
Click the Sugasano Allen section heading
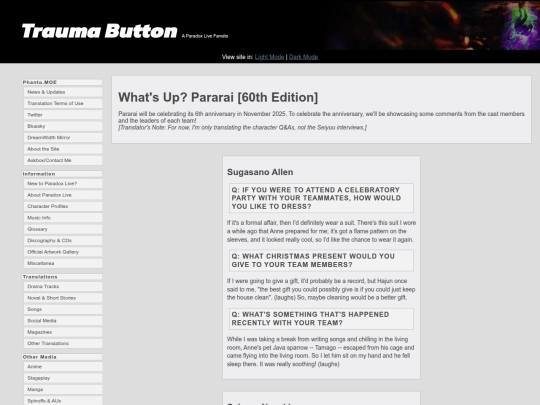(260, 172)
